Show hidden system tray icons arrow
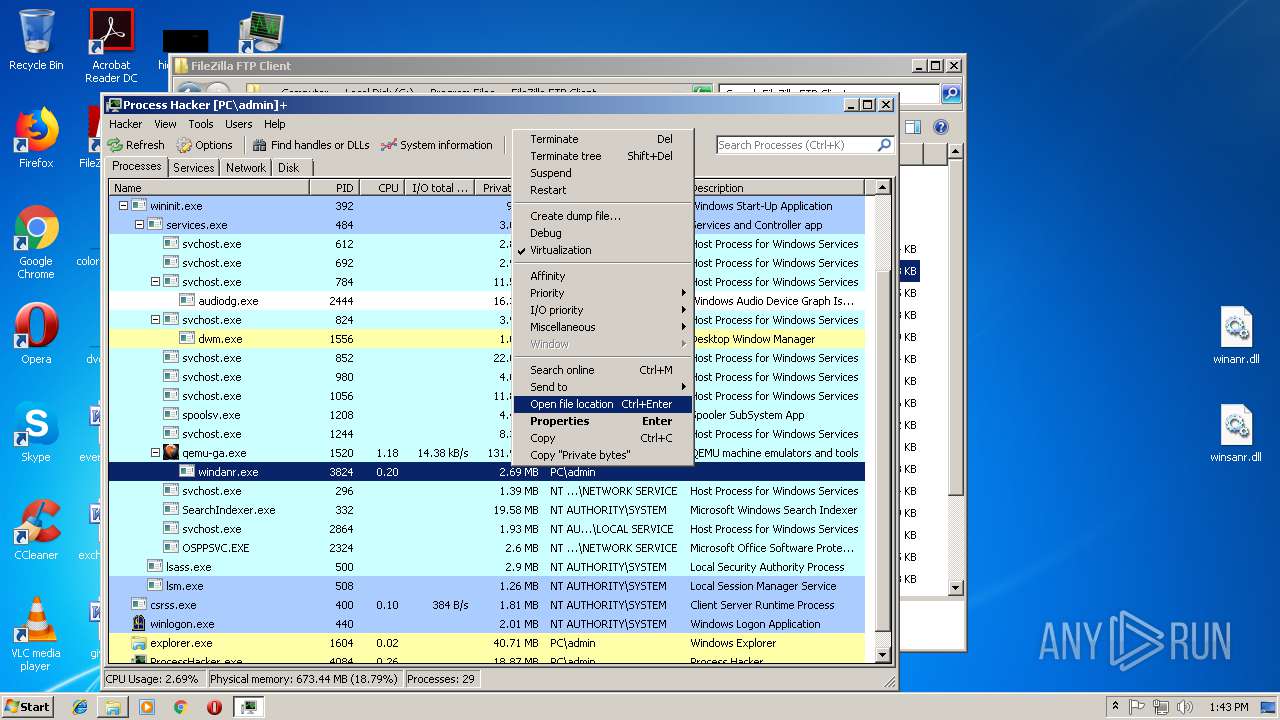 (1115, 707)
